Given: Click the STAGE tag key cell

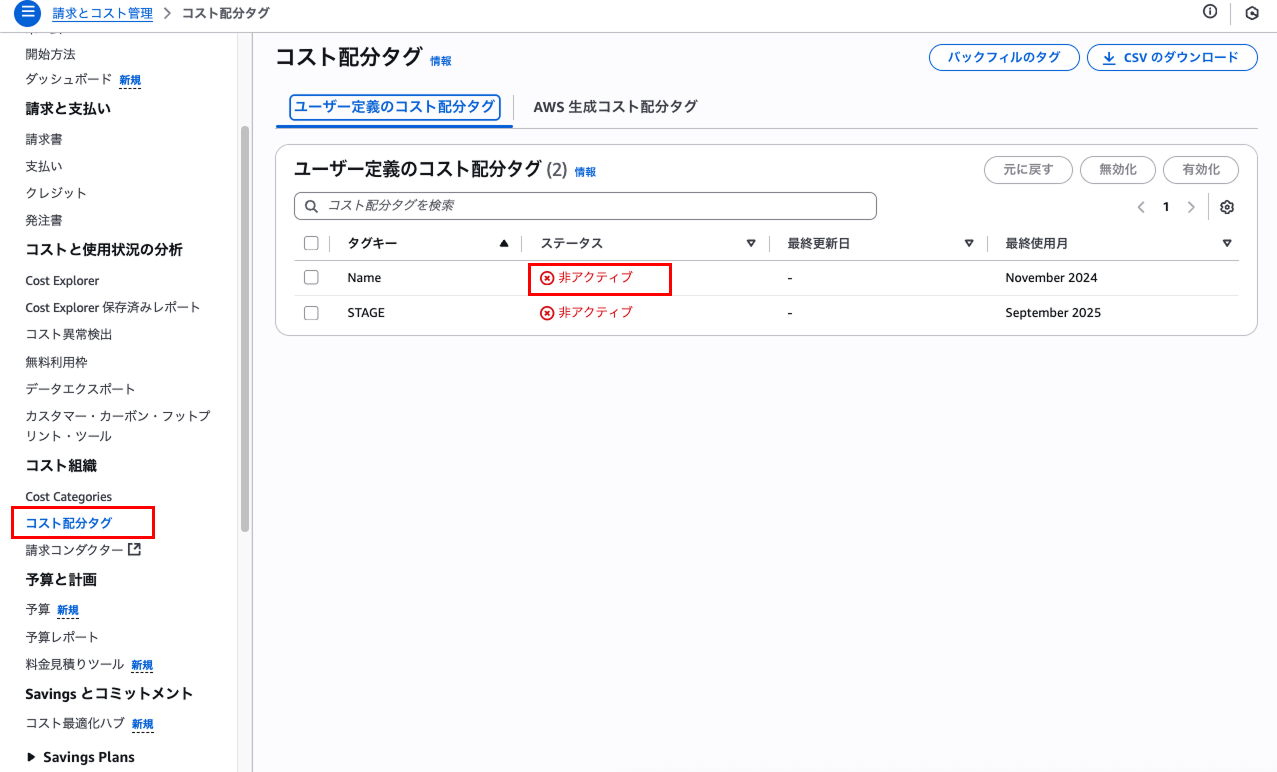Looking at the screenshot, I should [x=366, y=313].
